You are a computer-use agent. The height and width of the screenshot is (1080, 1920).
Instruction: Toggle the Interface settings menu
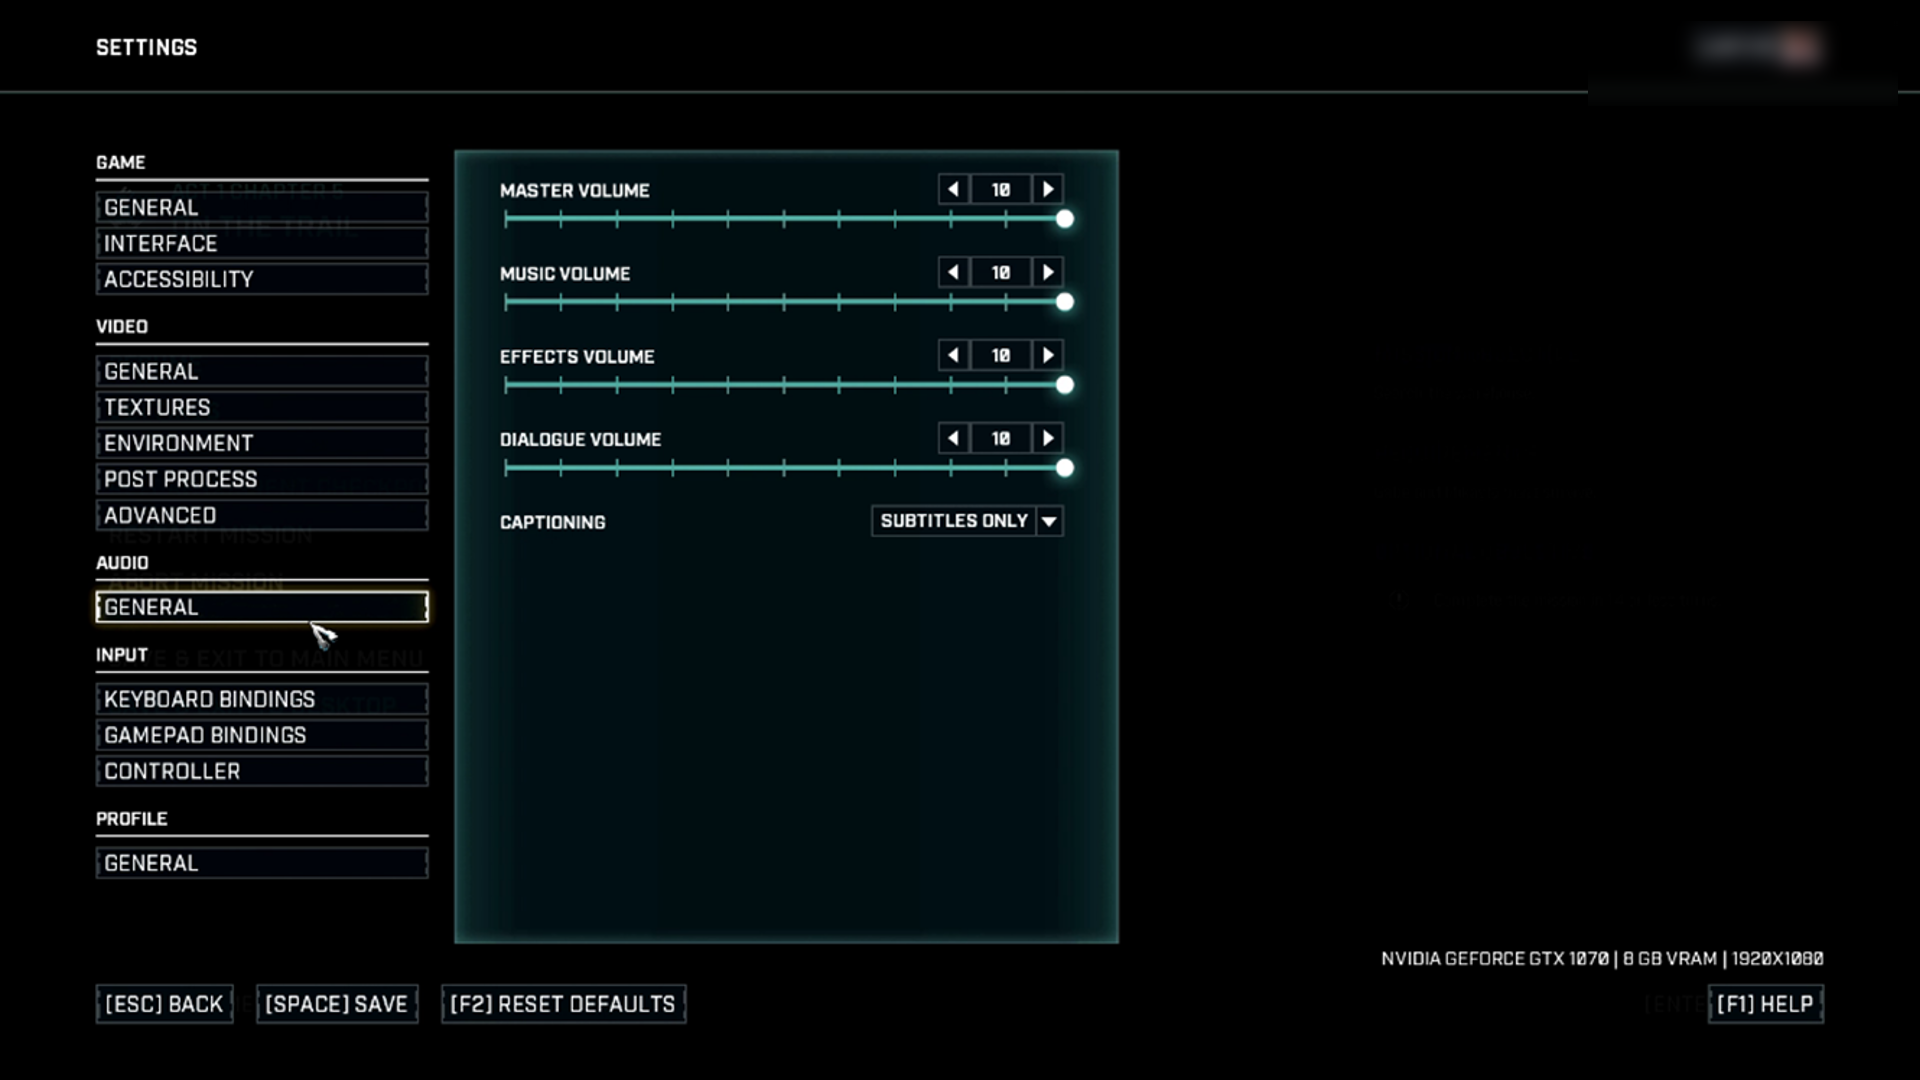(261, 243)
